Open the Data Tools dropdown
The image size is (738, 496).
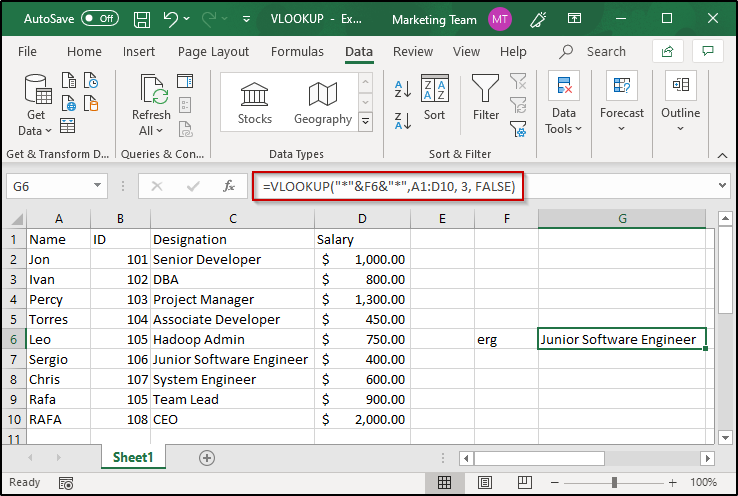(563, 103)
